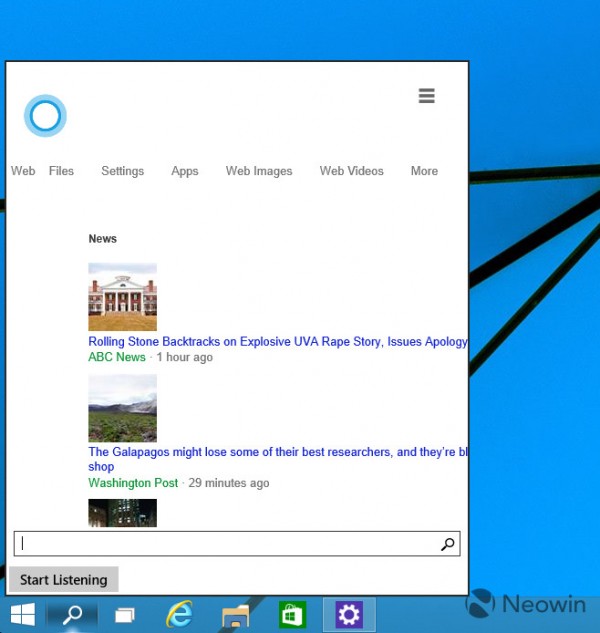Open Task View from taskbar
600x633 pixels.
125,614
